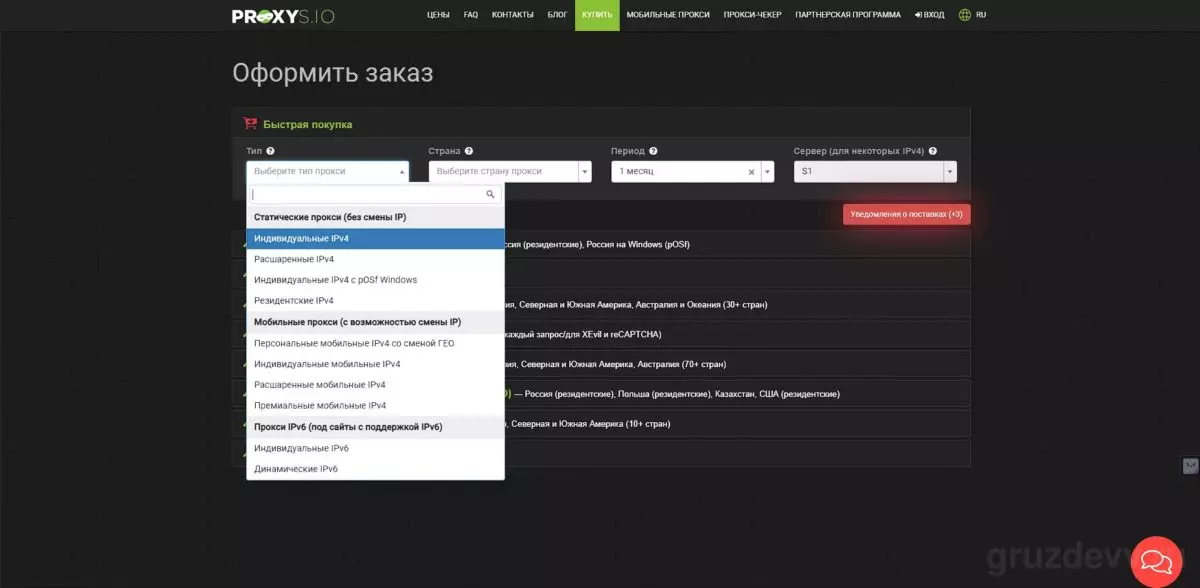Expand row mentioning Австралия и Океания (30+ стран)
The height and width of the screenshot is (588, 1200).
coord(601,304)
